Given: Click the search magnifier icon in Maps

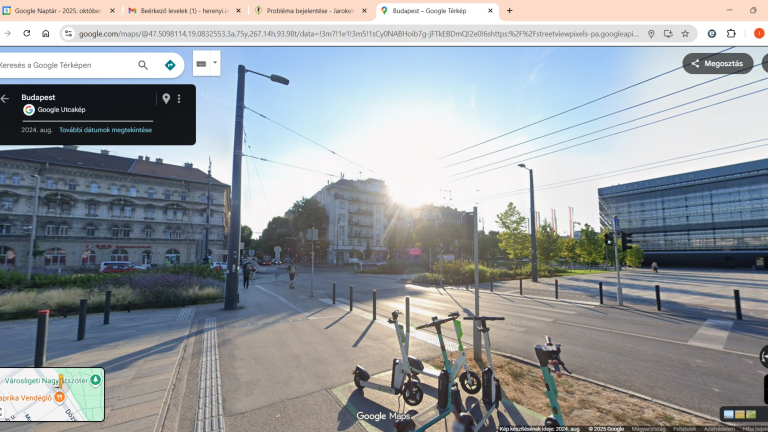Looking at the screenshot, I should [143, 65].
